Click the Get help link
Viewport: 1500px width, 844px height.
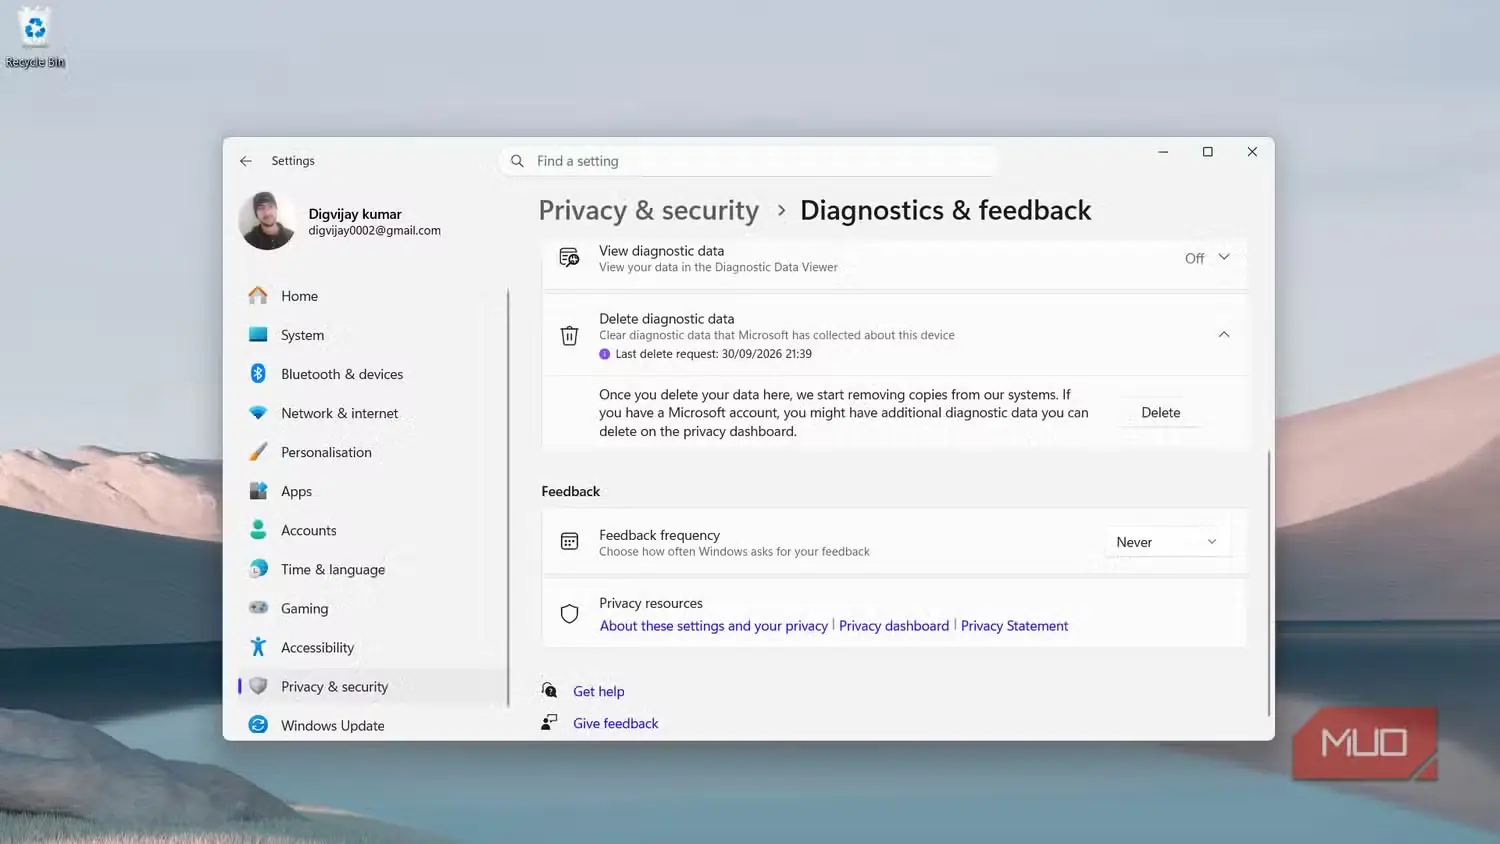[x=599, y=691]
